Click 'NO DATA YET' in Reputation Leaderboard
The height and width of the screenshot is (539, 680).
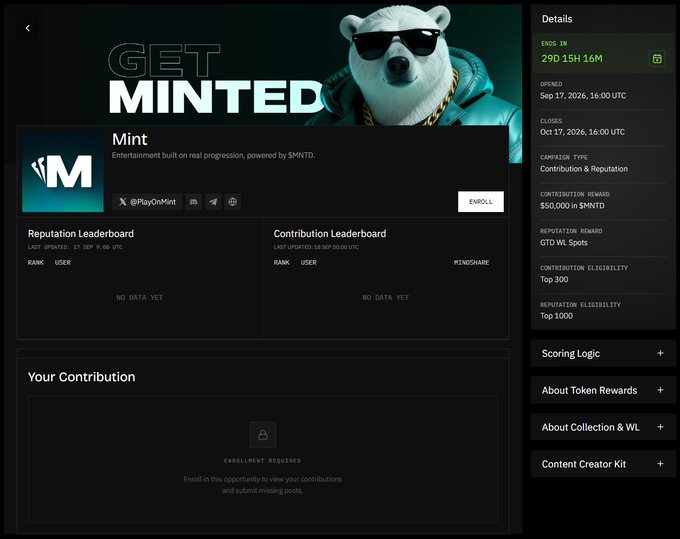pos(140,297)
